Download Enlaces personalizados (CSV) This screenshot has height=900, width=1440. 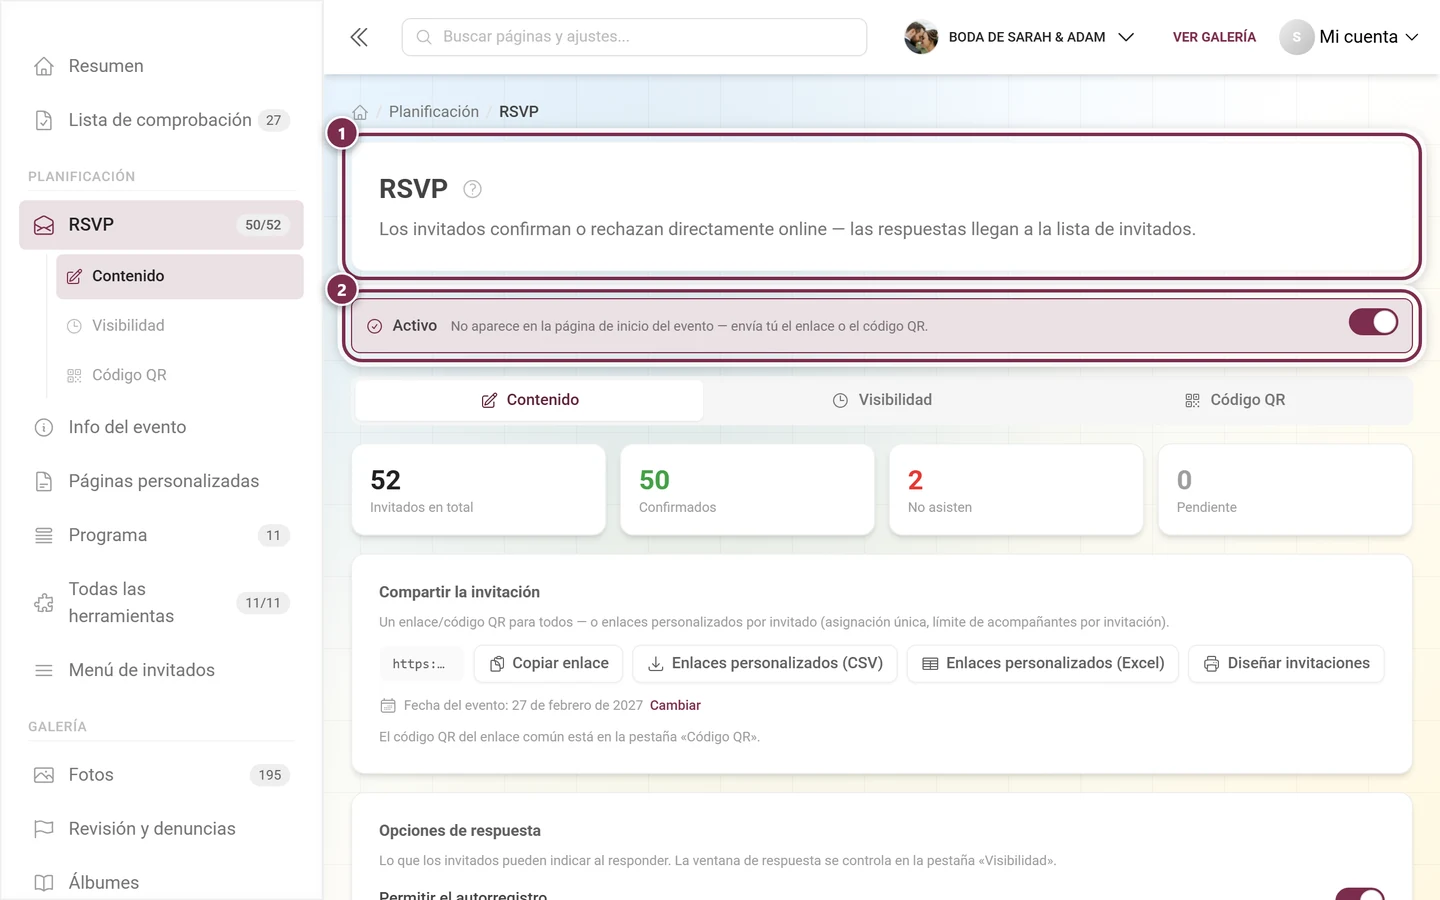(765, 664)
